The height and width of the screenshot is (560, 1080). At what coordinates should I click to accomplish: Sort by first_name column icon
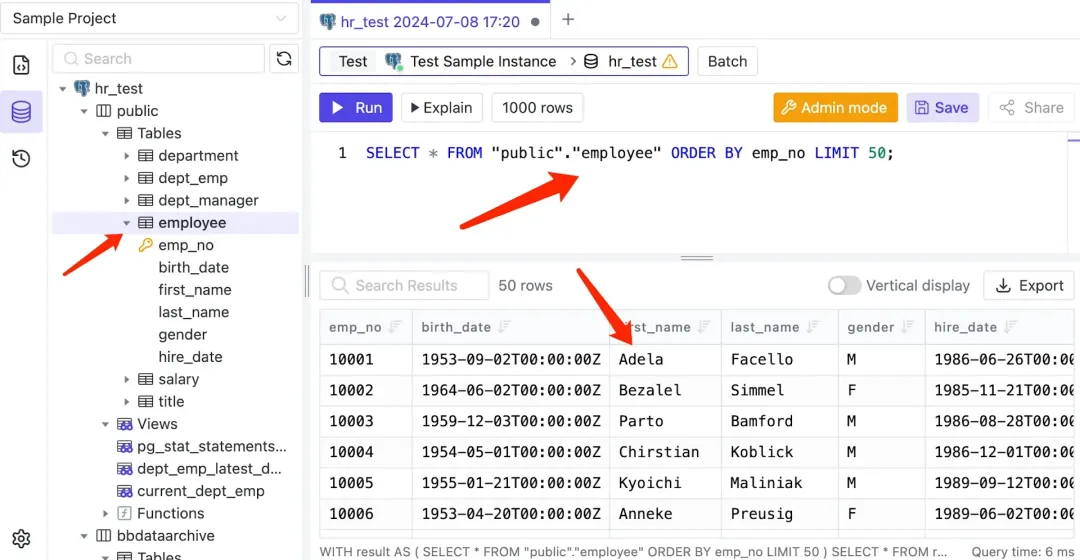coord(703,327)
